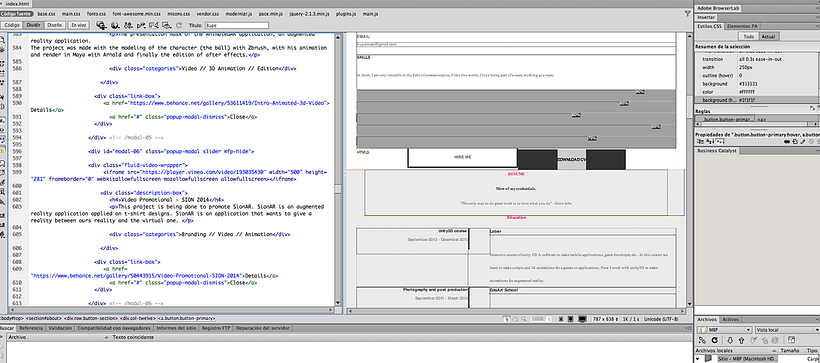Show list view Az in CSS properties

pos(711,142)
